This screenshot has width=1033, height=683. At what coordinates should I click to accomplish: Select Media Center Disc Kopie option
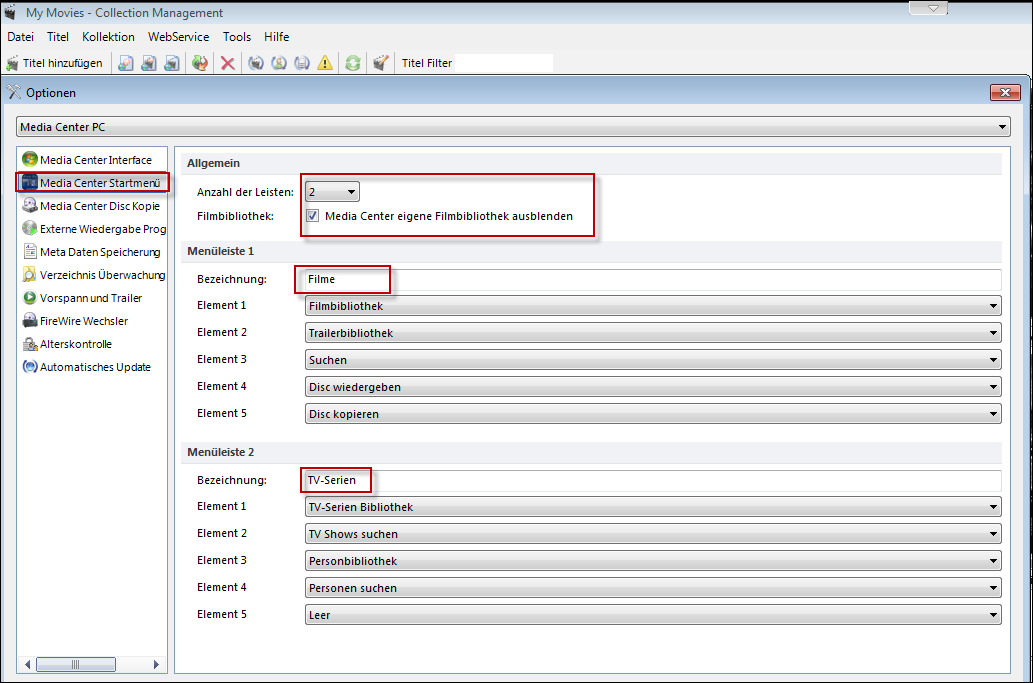pyautogui.click(x=92, y=206)
